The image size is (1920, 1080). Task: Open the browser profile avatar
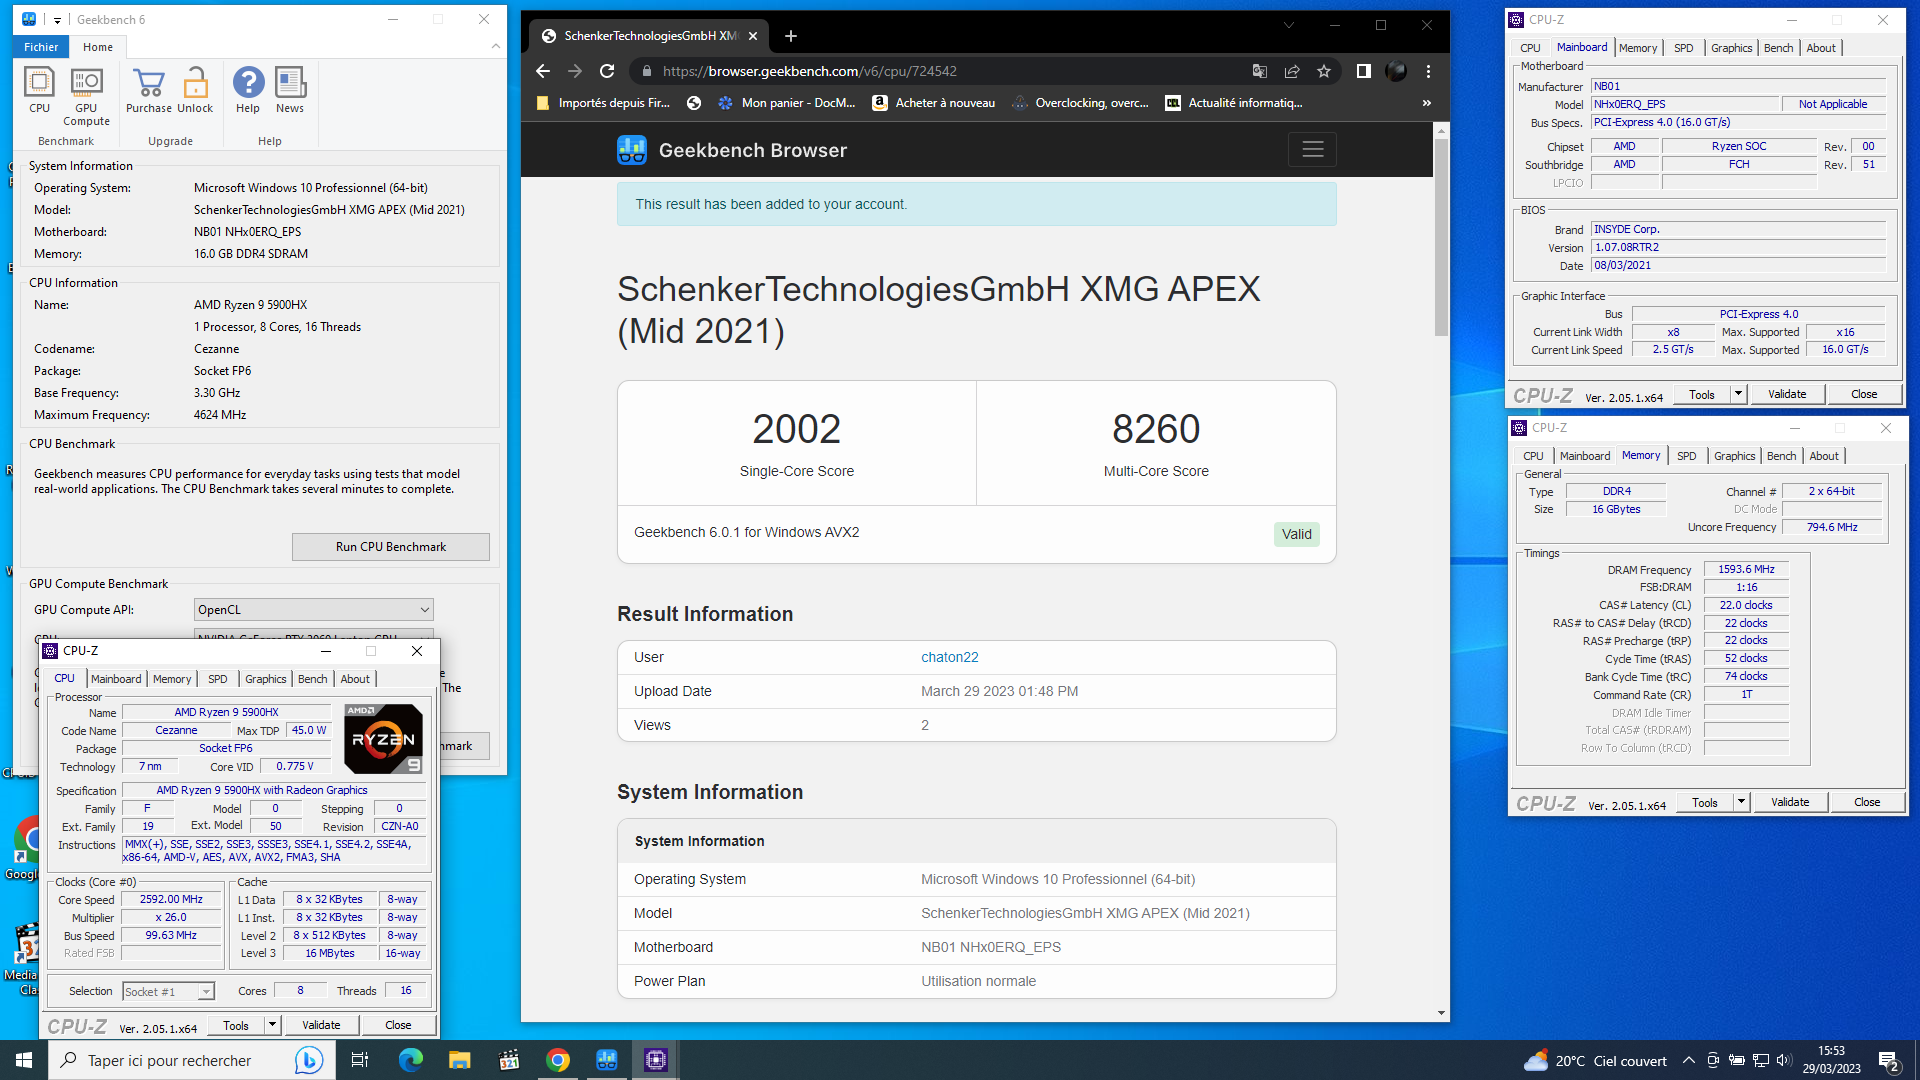coord(1396,71)
